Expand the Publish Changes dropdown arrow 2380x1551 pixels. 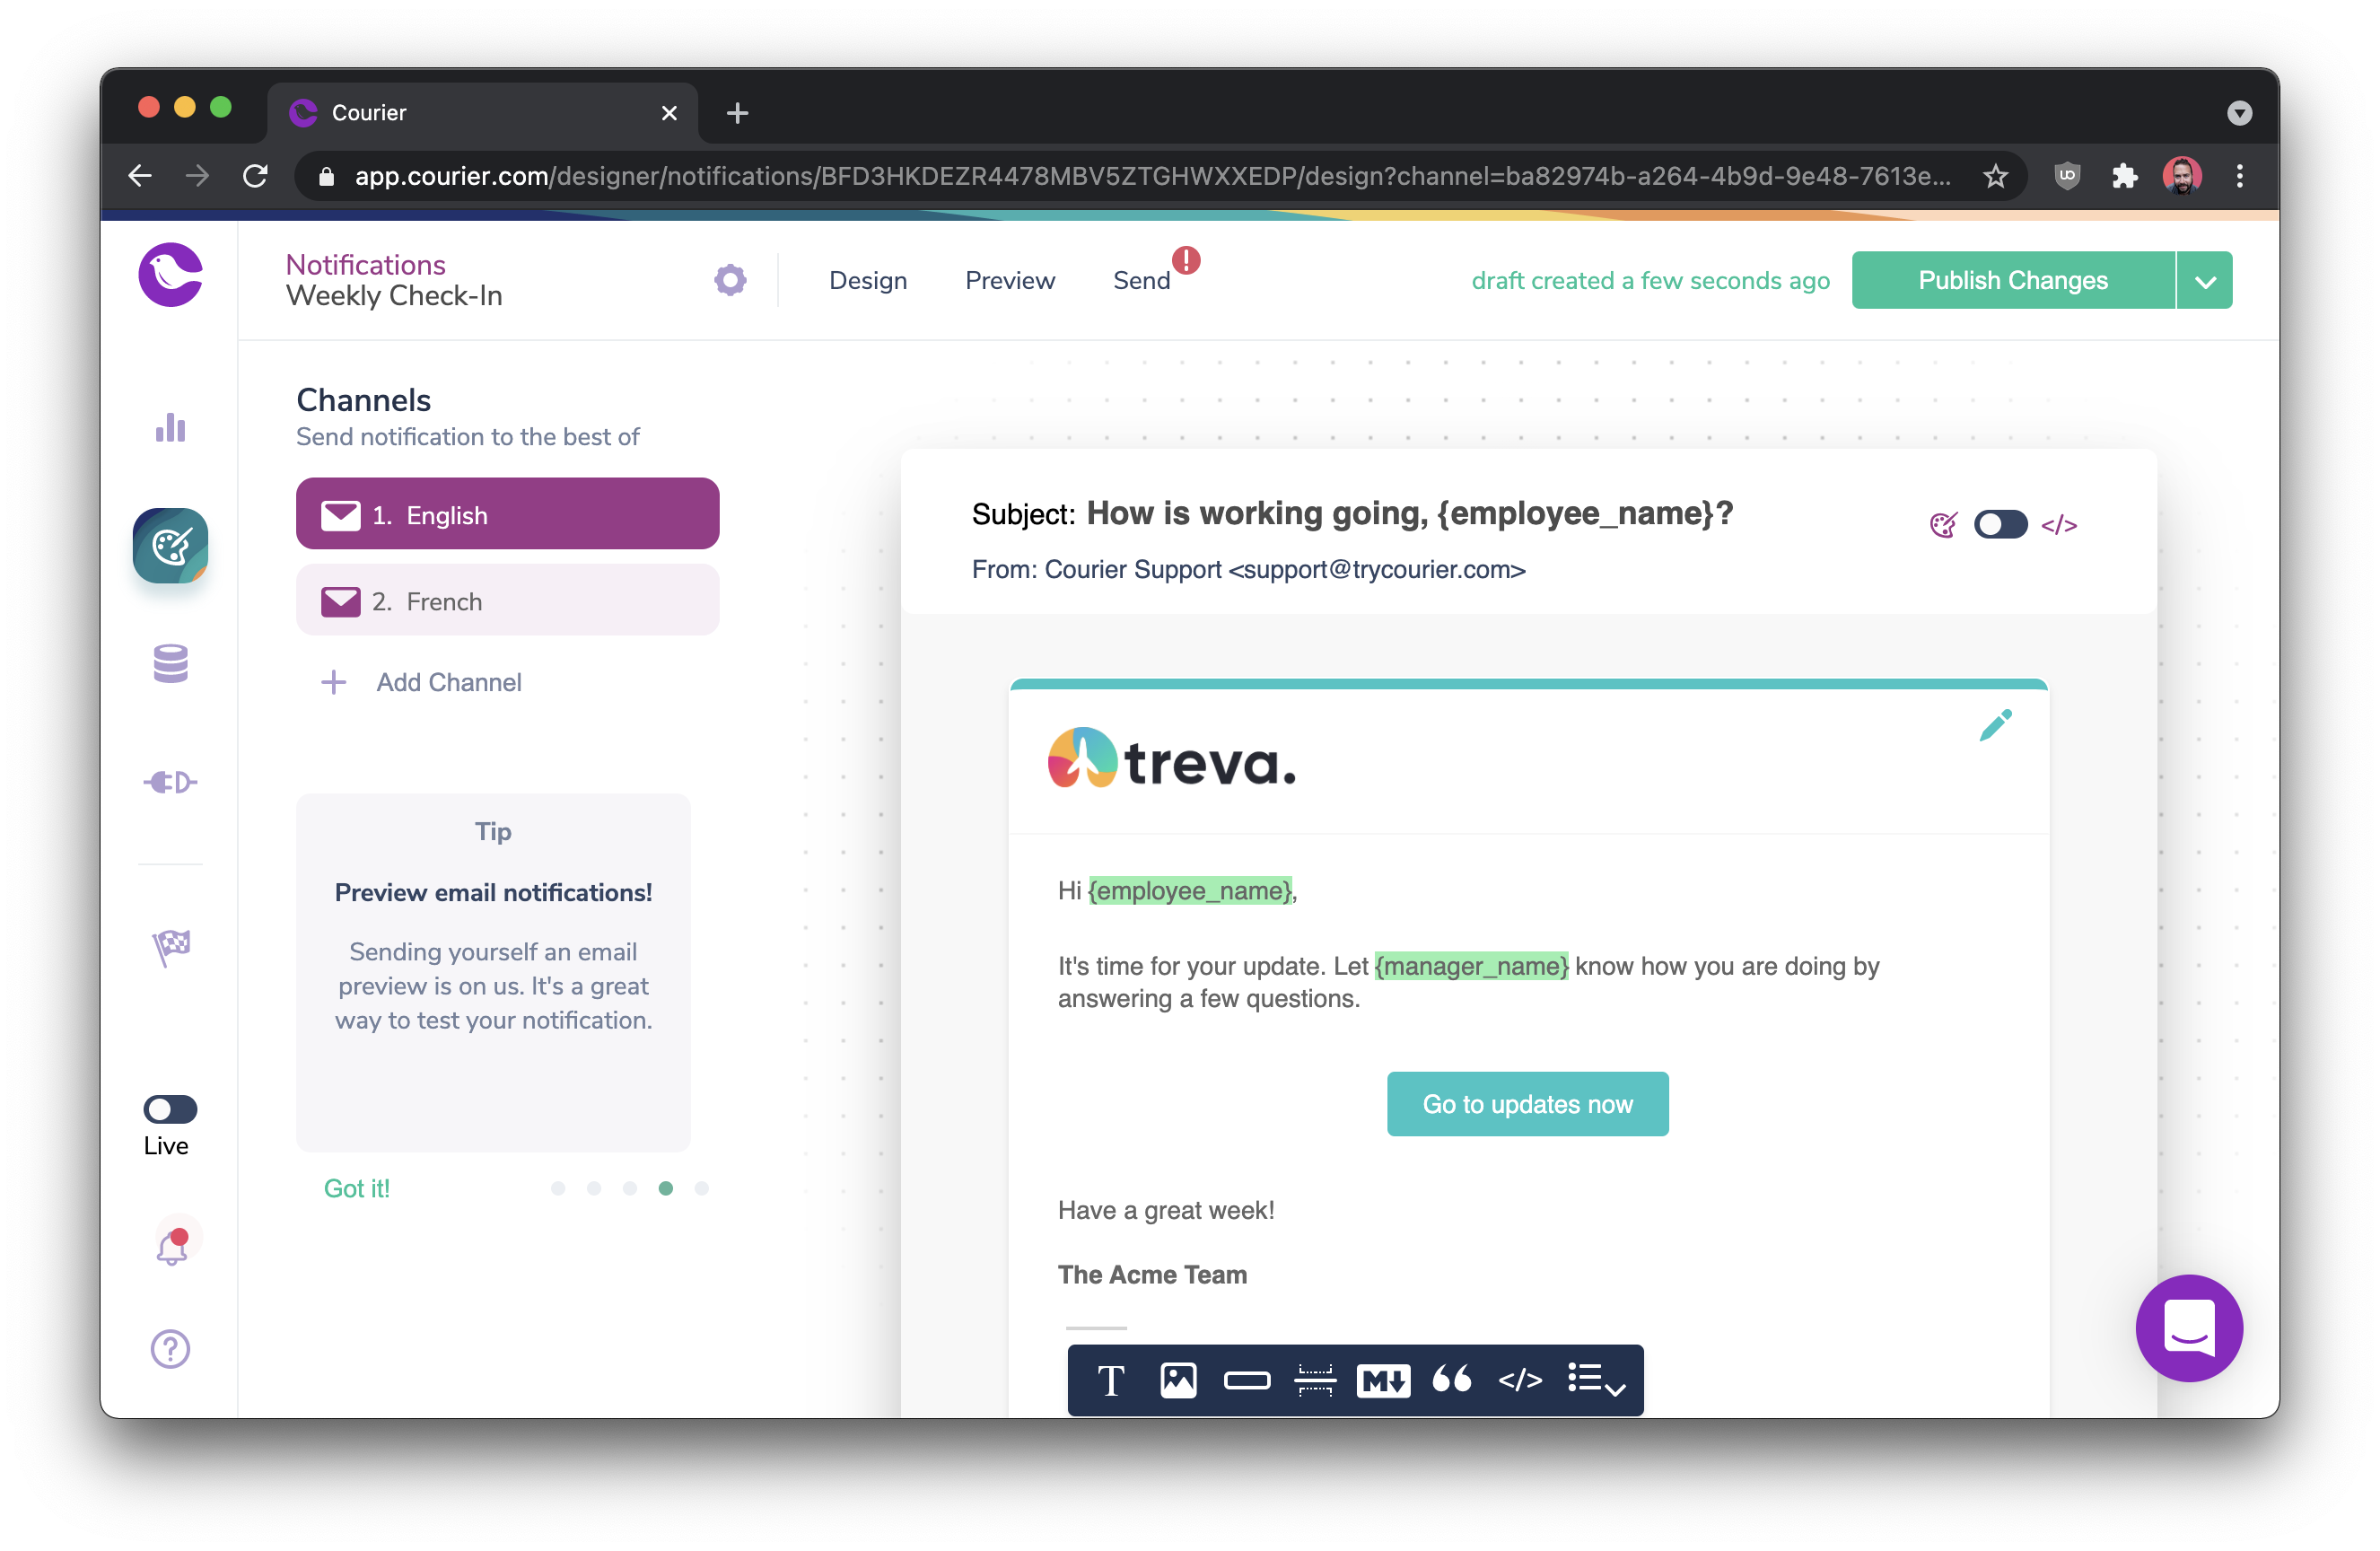point(2205,281)
